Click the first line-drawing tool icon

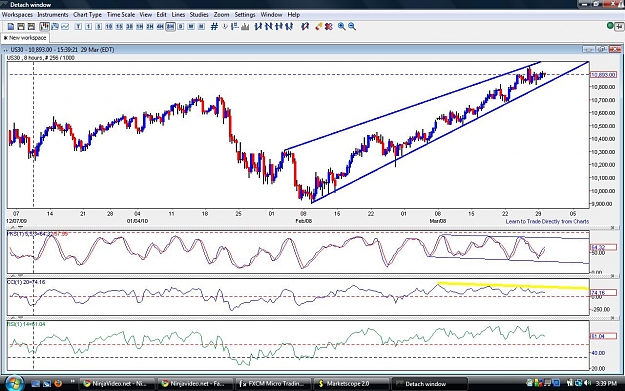pyautogui.click(x=258, y=27)
